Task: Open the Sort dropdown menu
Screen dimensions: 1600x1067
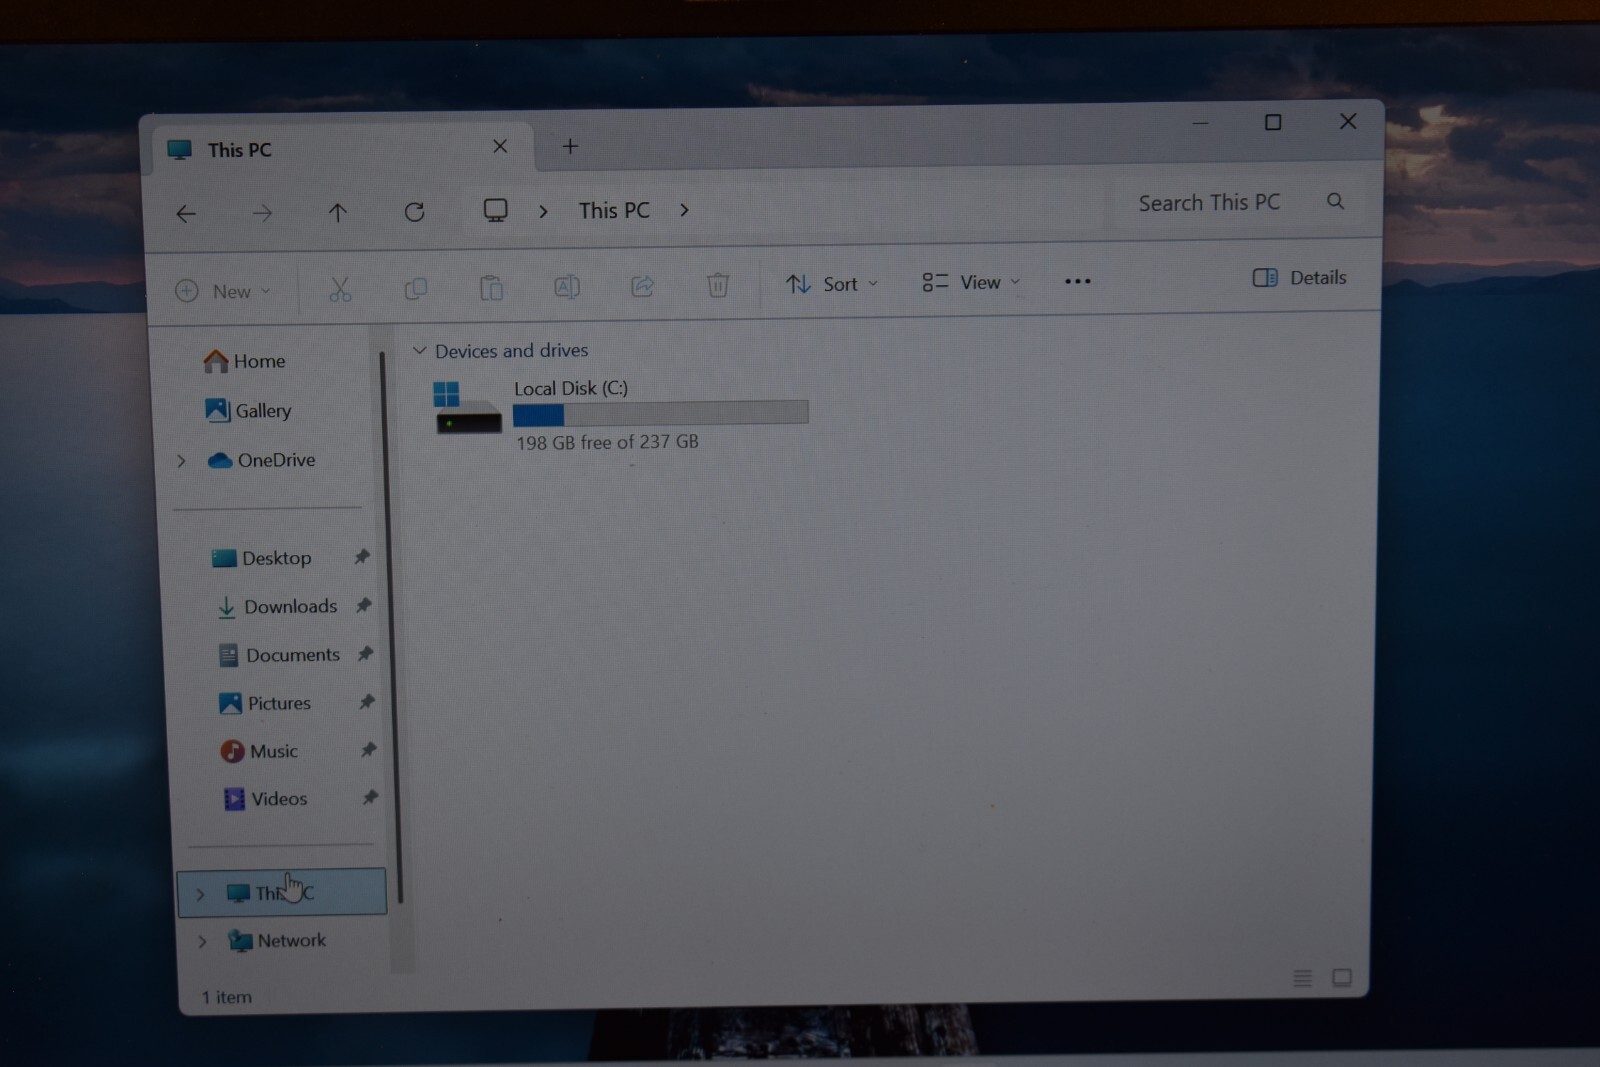Action: [x=832, y=284]
